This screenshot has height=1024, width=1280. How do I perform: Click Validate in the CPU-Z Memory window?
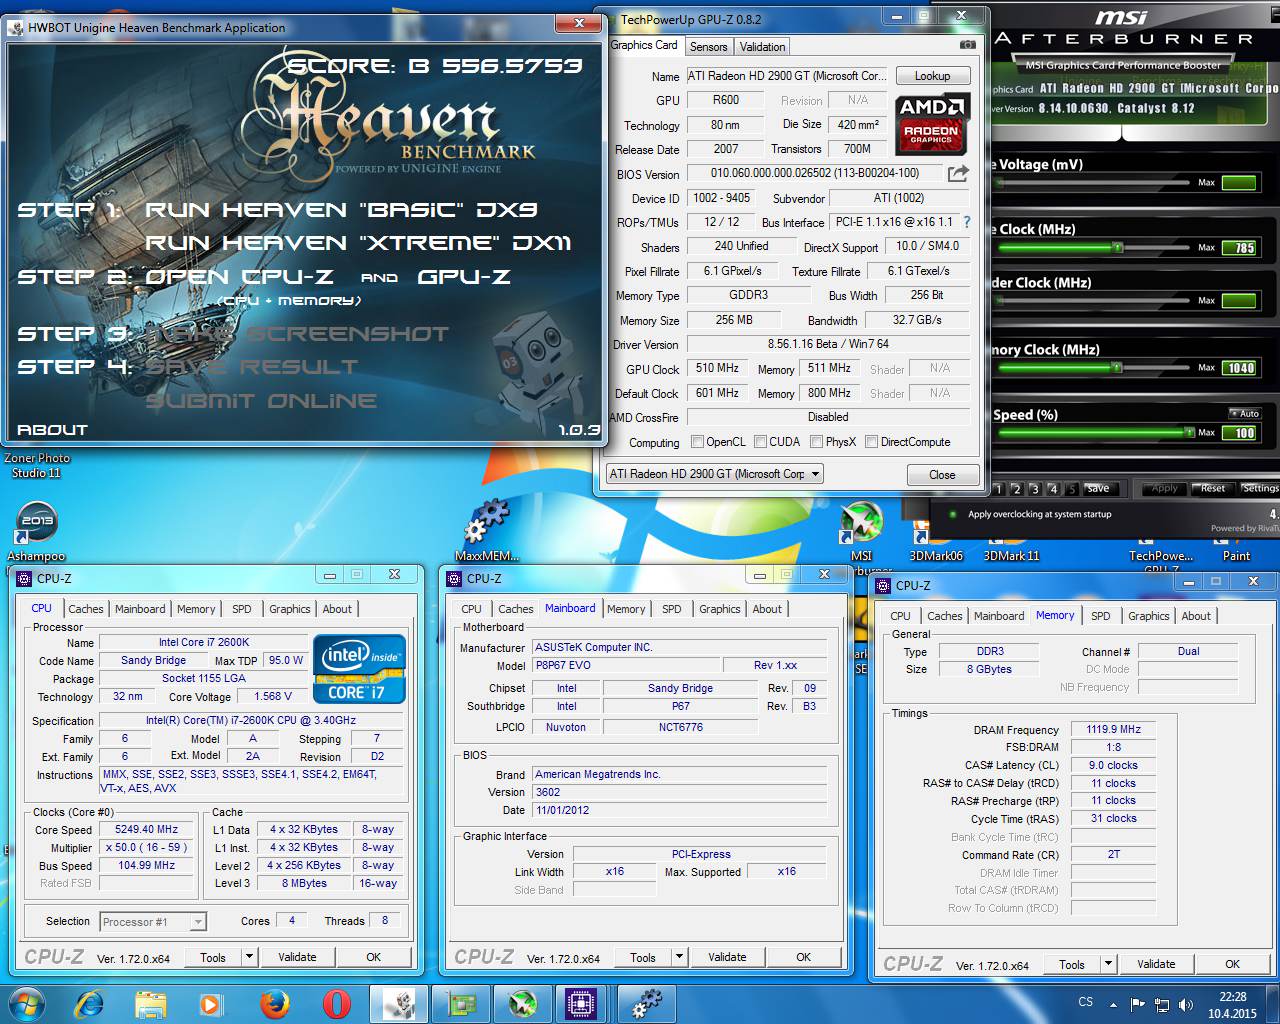[1156, 964]
